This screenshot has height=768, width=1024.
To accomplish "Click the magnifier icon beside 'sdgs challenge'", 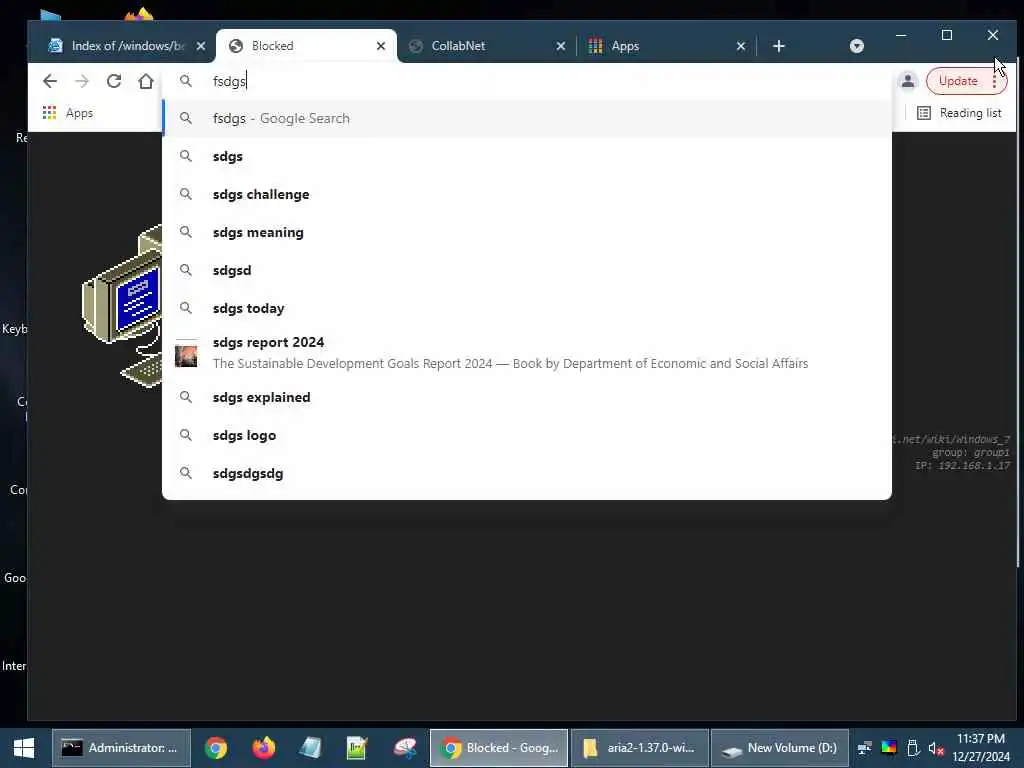I will tap(186, 194).
